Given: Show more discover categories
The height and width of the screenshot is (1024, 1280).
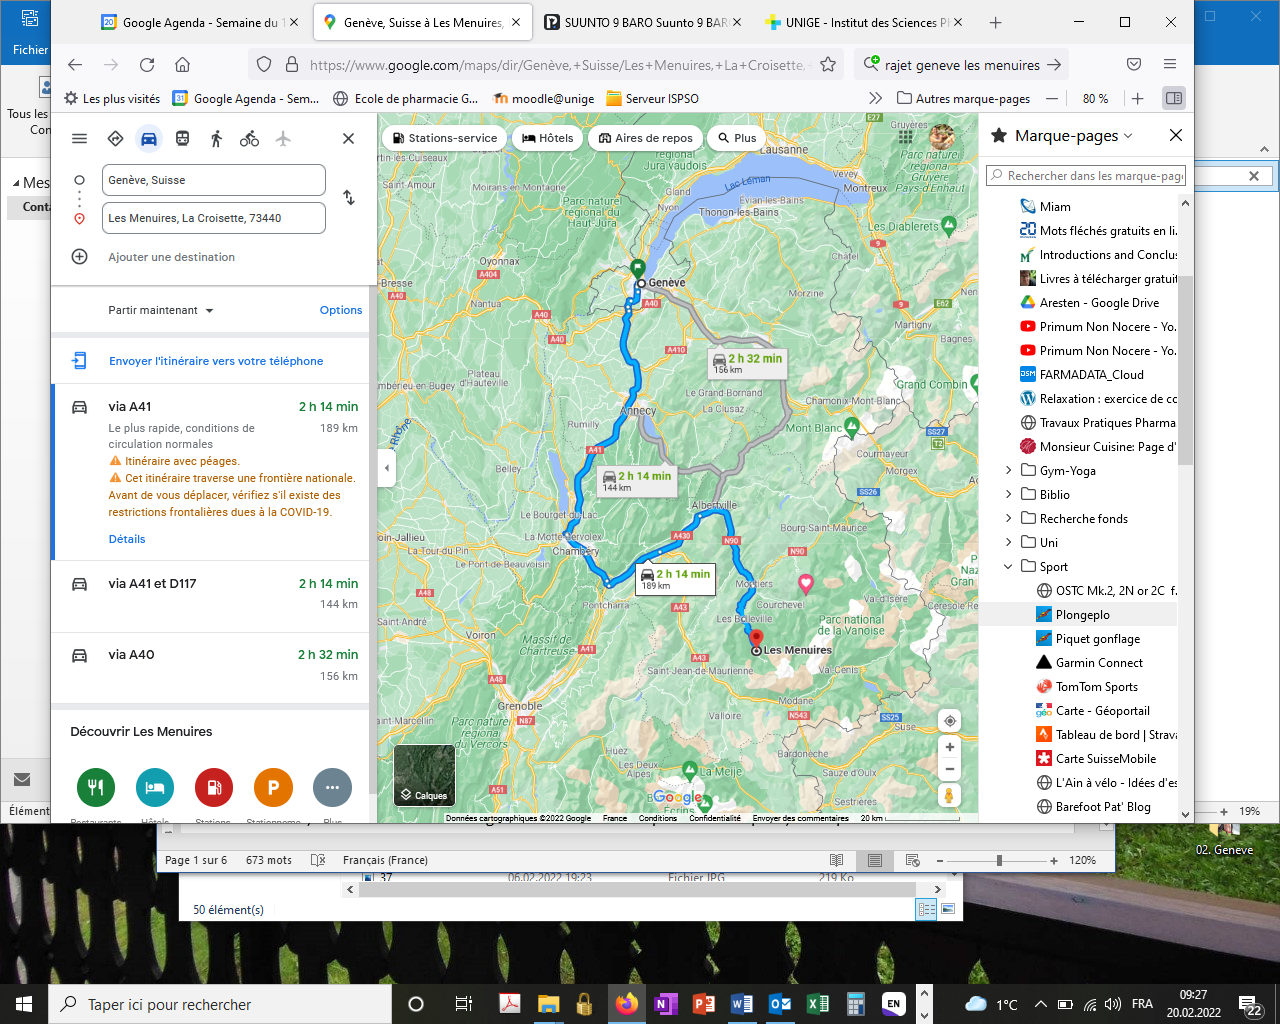Looking at the screenshot, I should coord(332,788).
